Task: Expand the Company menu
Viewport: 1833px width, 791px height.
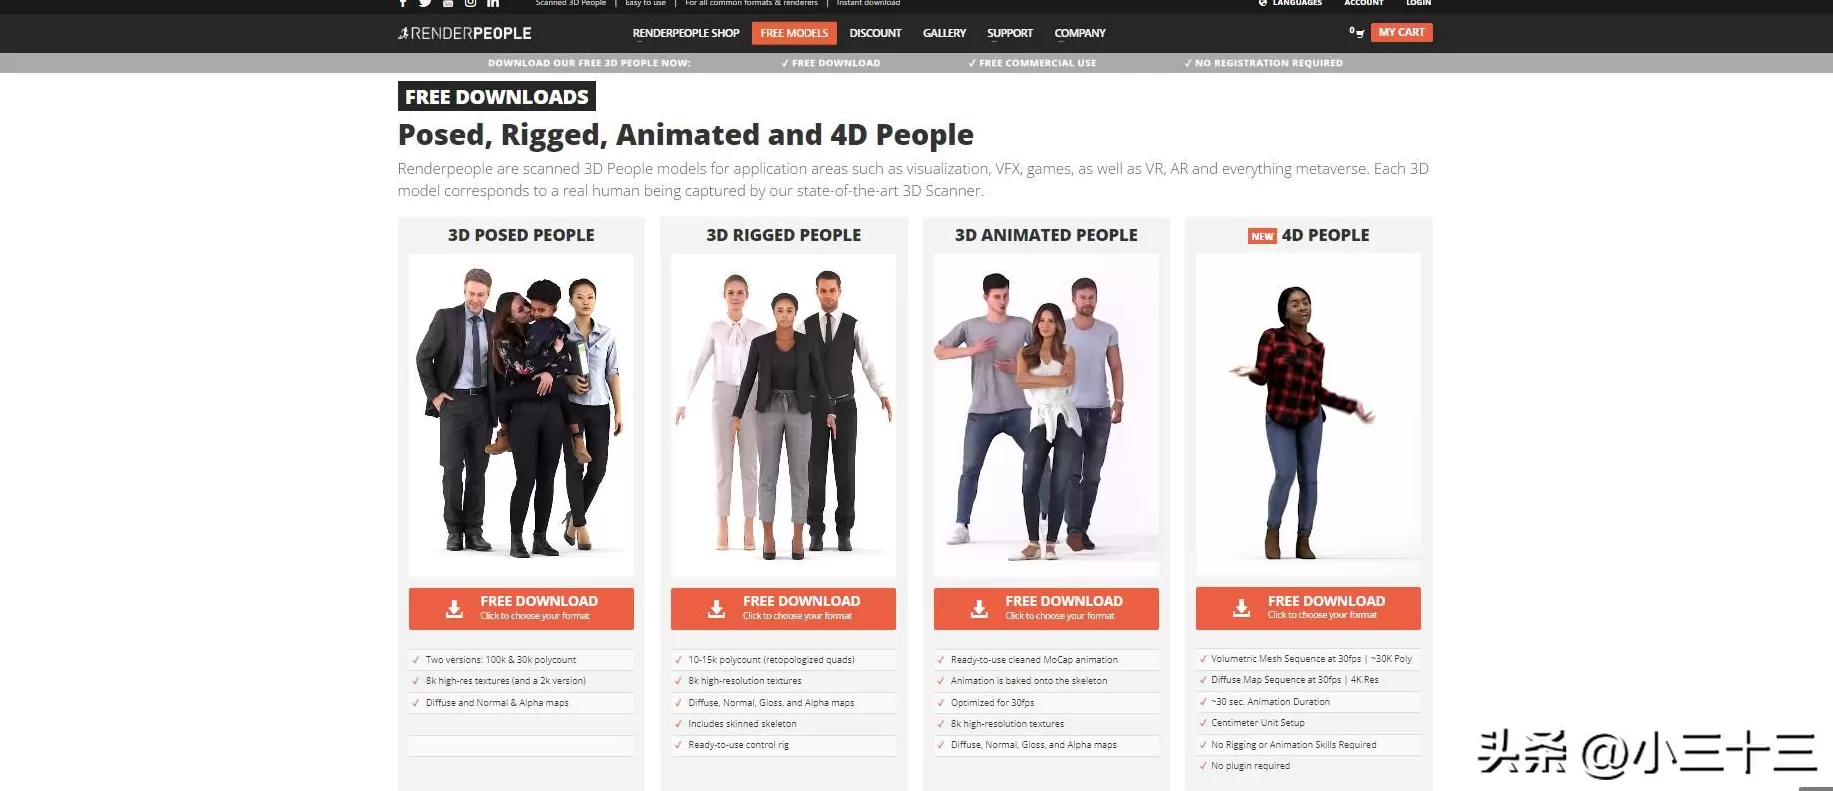Action: click(1080, 33)
